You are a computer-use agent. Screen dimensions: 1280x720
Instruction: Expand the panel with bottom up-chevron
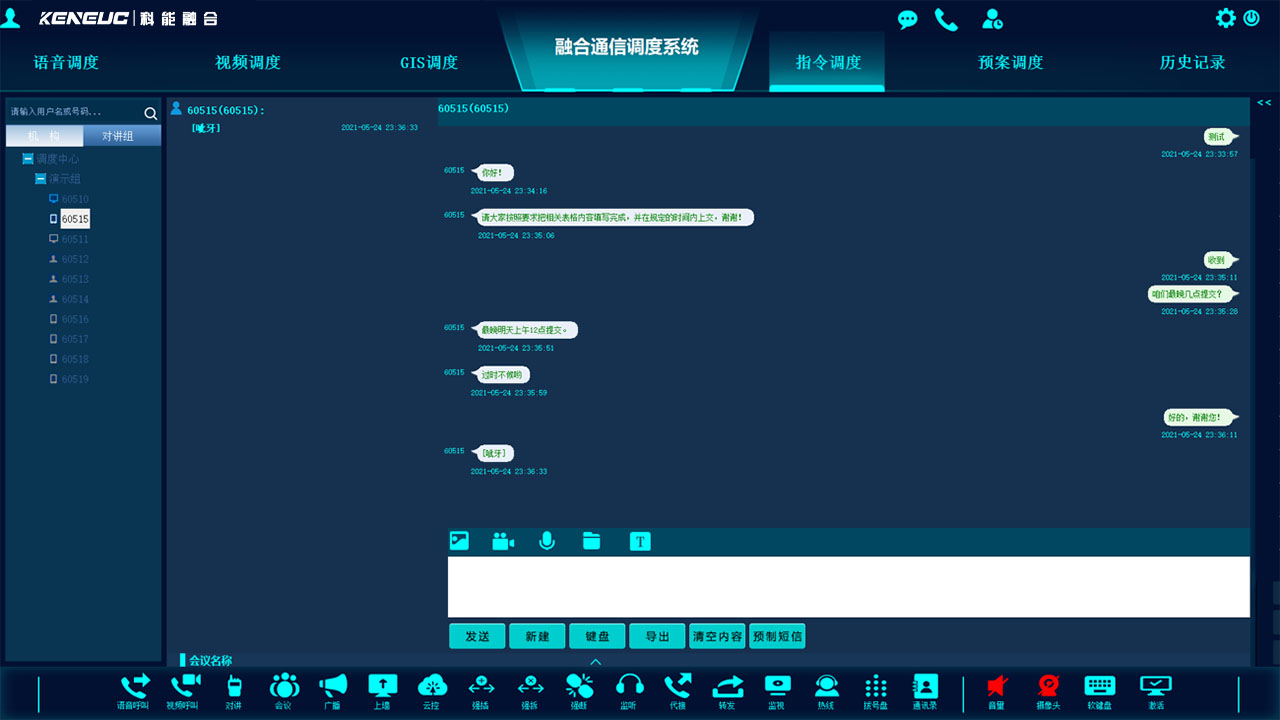point(595,661)
